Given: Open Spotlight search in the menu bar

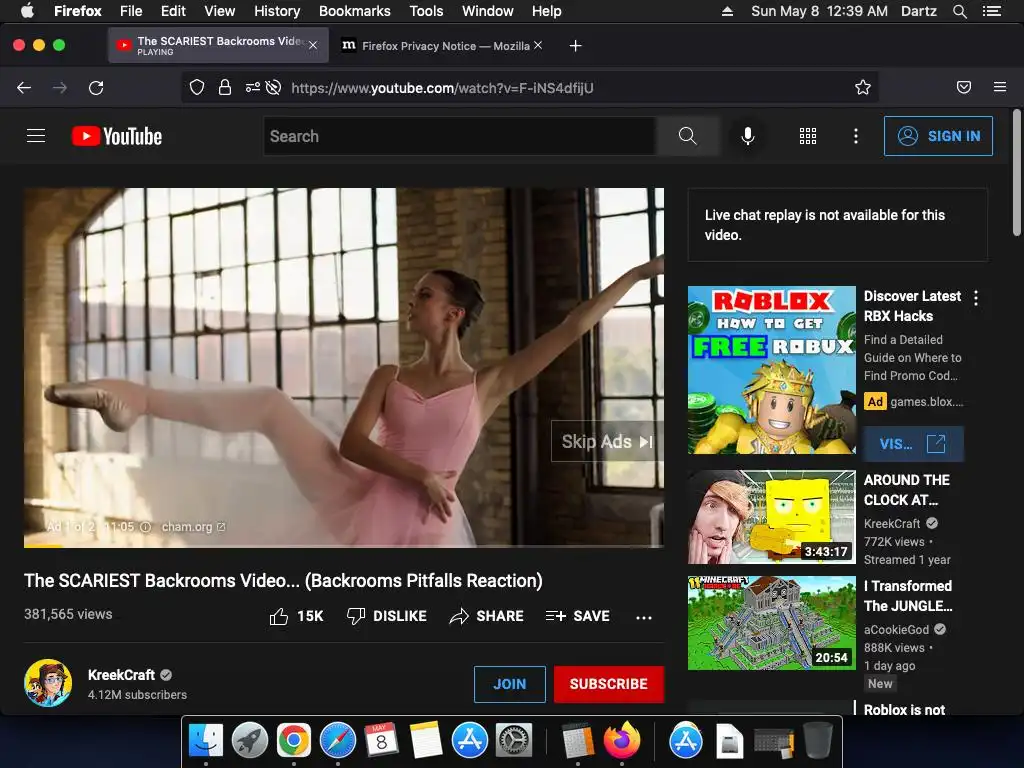Looking at the screenshot, I should (x=959, y=11).
